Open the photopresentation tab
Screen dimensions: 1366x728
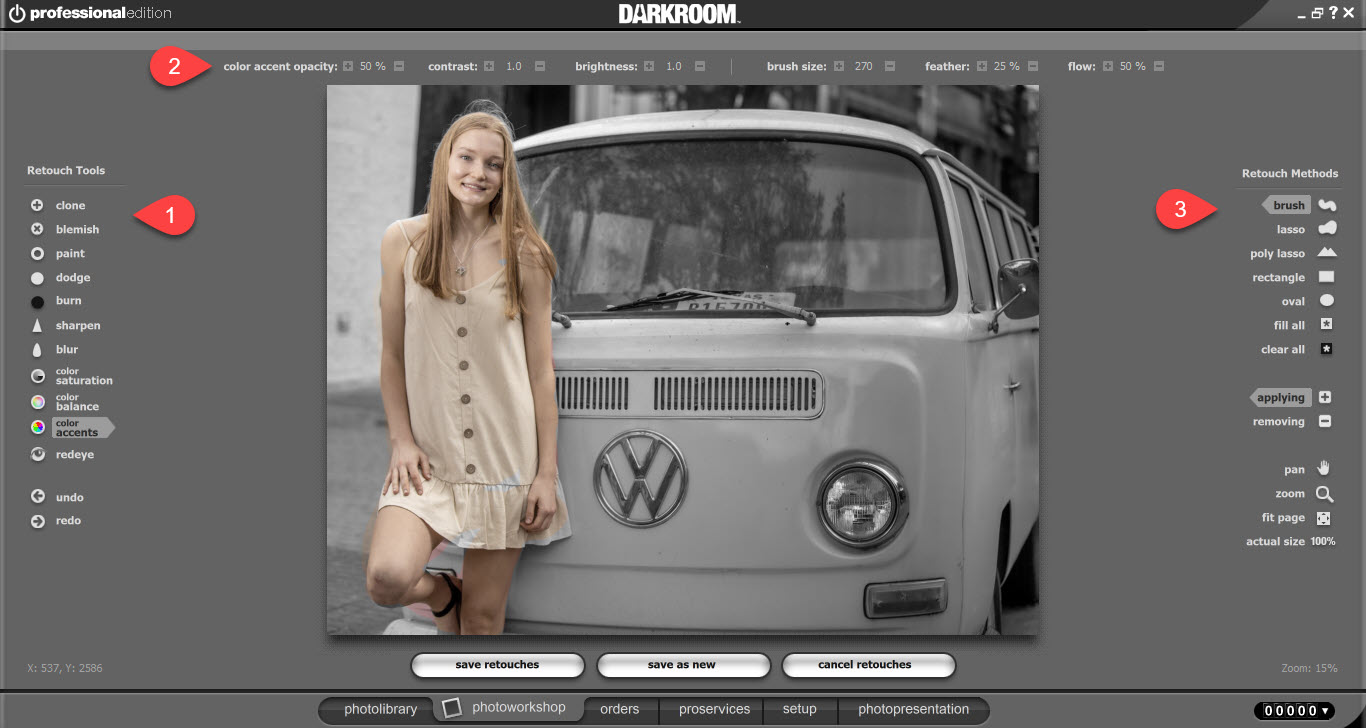click(913, 710)
